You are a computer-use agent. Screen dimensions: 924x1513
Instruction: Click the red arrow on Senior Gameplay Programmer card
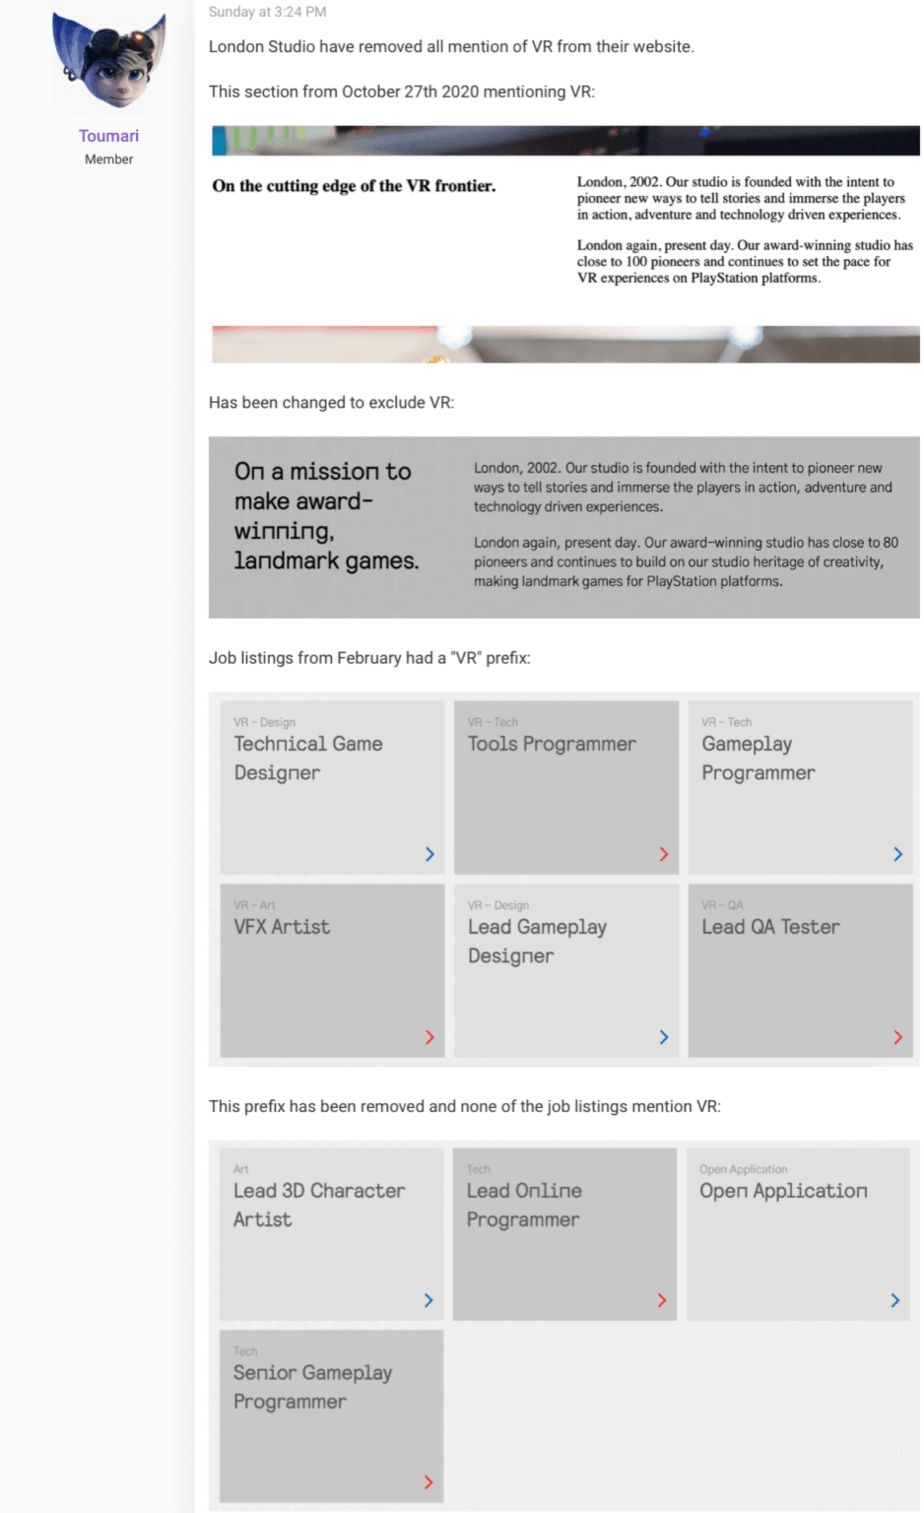coord(429,1482)
